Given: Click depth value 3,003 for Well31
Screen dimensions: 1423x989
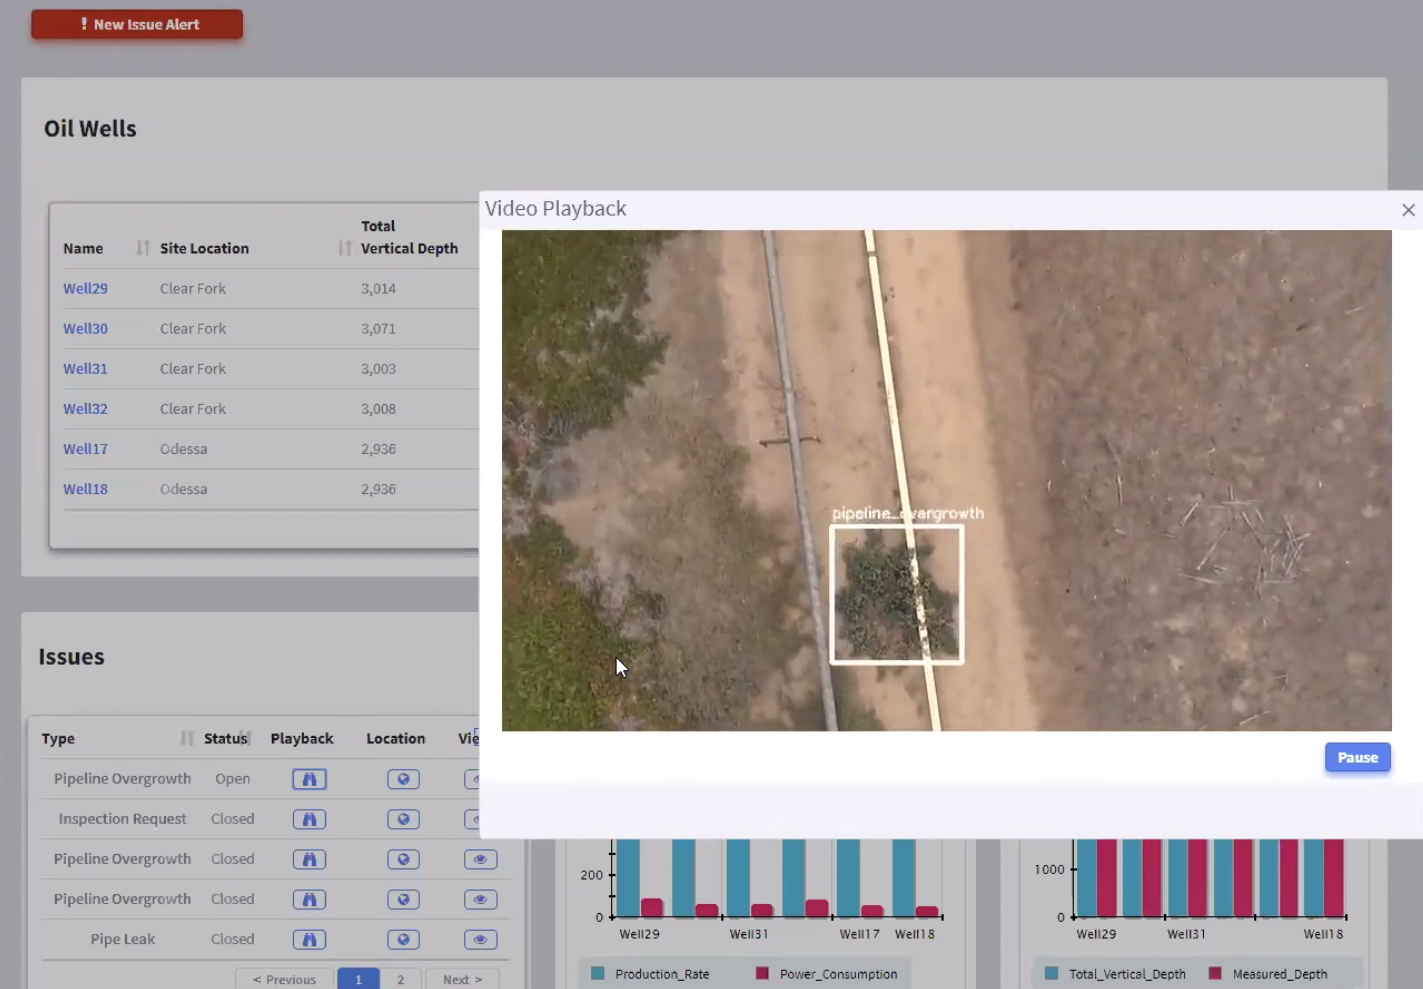Looking at the screenshot, I should 378,368.
